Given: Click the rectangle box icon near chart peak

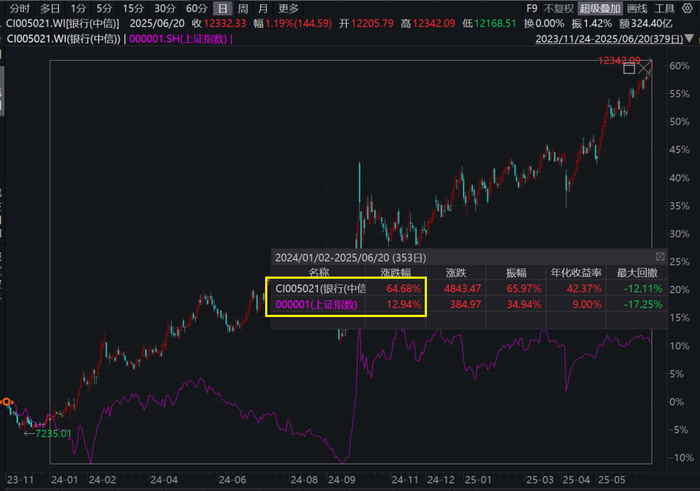Looking at the screenshot, I should 629,68.
